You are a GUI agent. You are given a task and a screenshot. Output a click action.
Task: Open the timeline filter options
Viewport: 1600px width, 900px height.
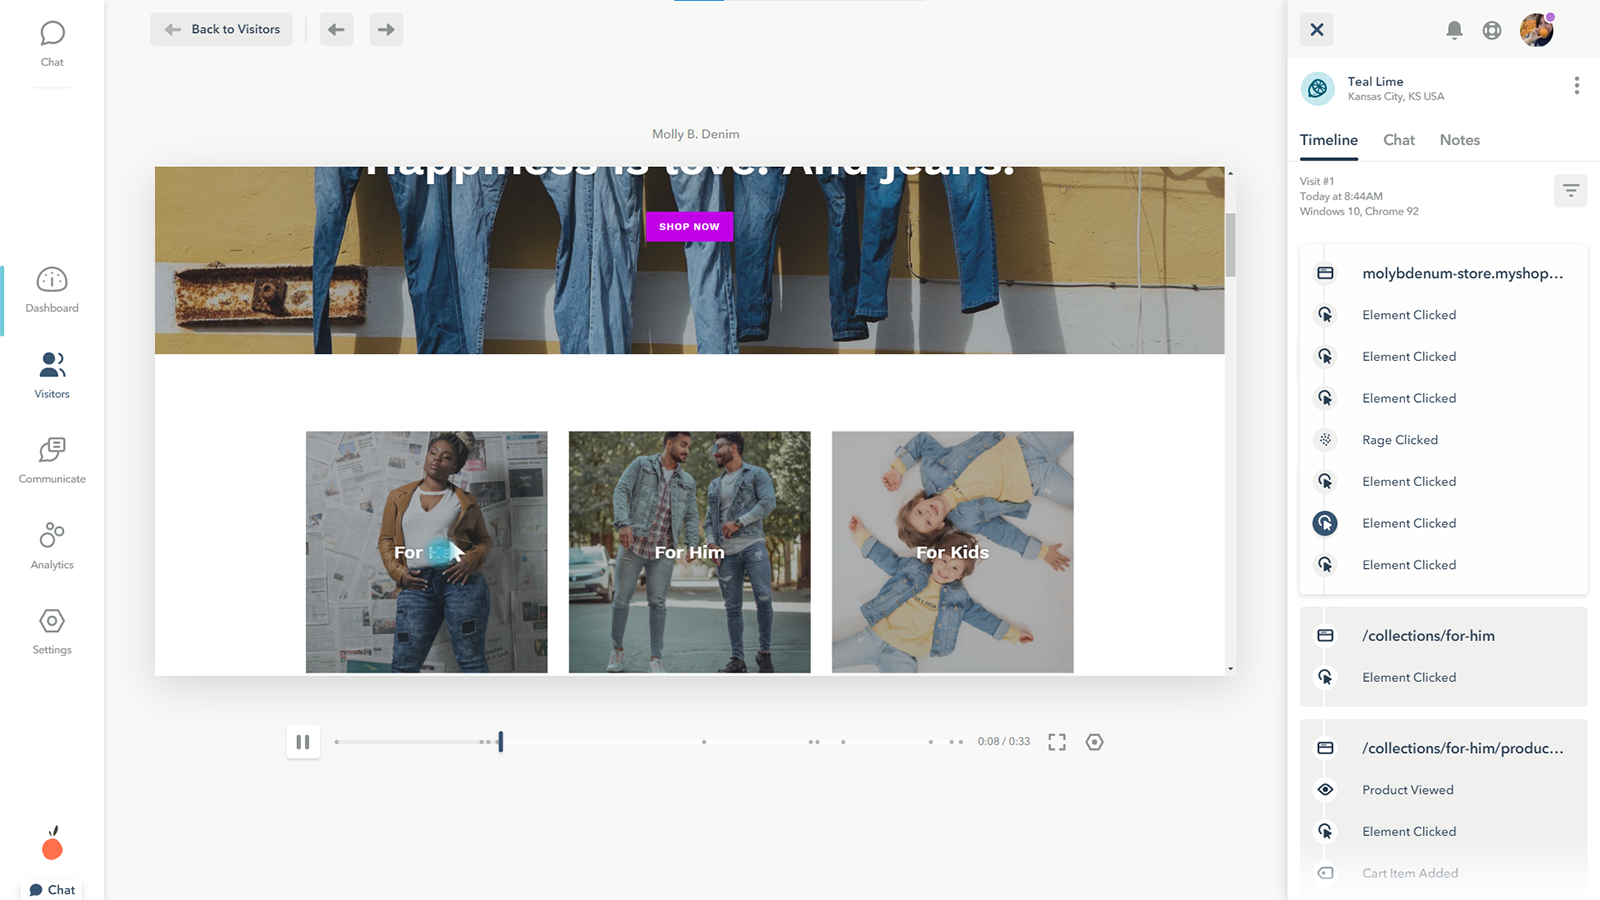1571,190
